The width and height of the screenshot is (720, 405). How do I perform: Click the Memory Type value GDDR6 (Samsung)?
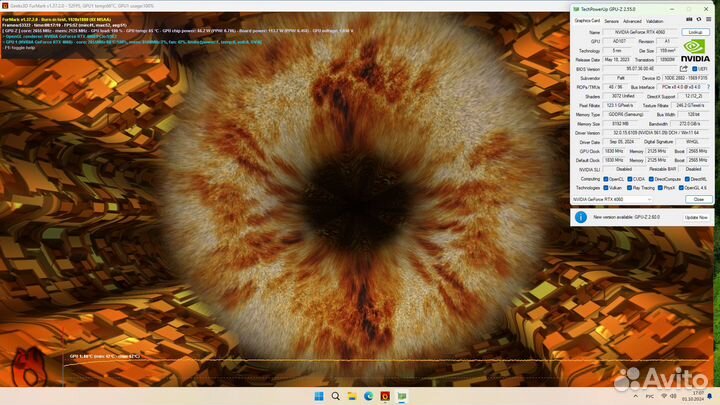tap(625, 114)
